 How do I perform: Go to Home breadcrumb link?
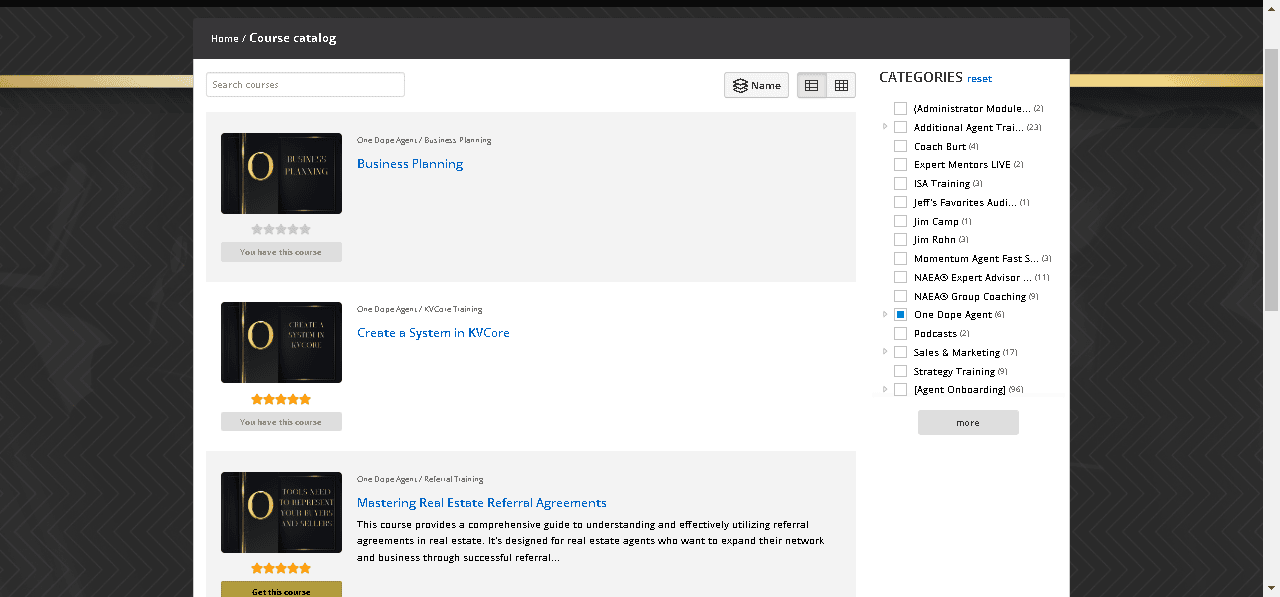pos(225,39)
